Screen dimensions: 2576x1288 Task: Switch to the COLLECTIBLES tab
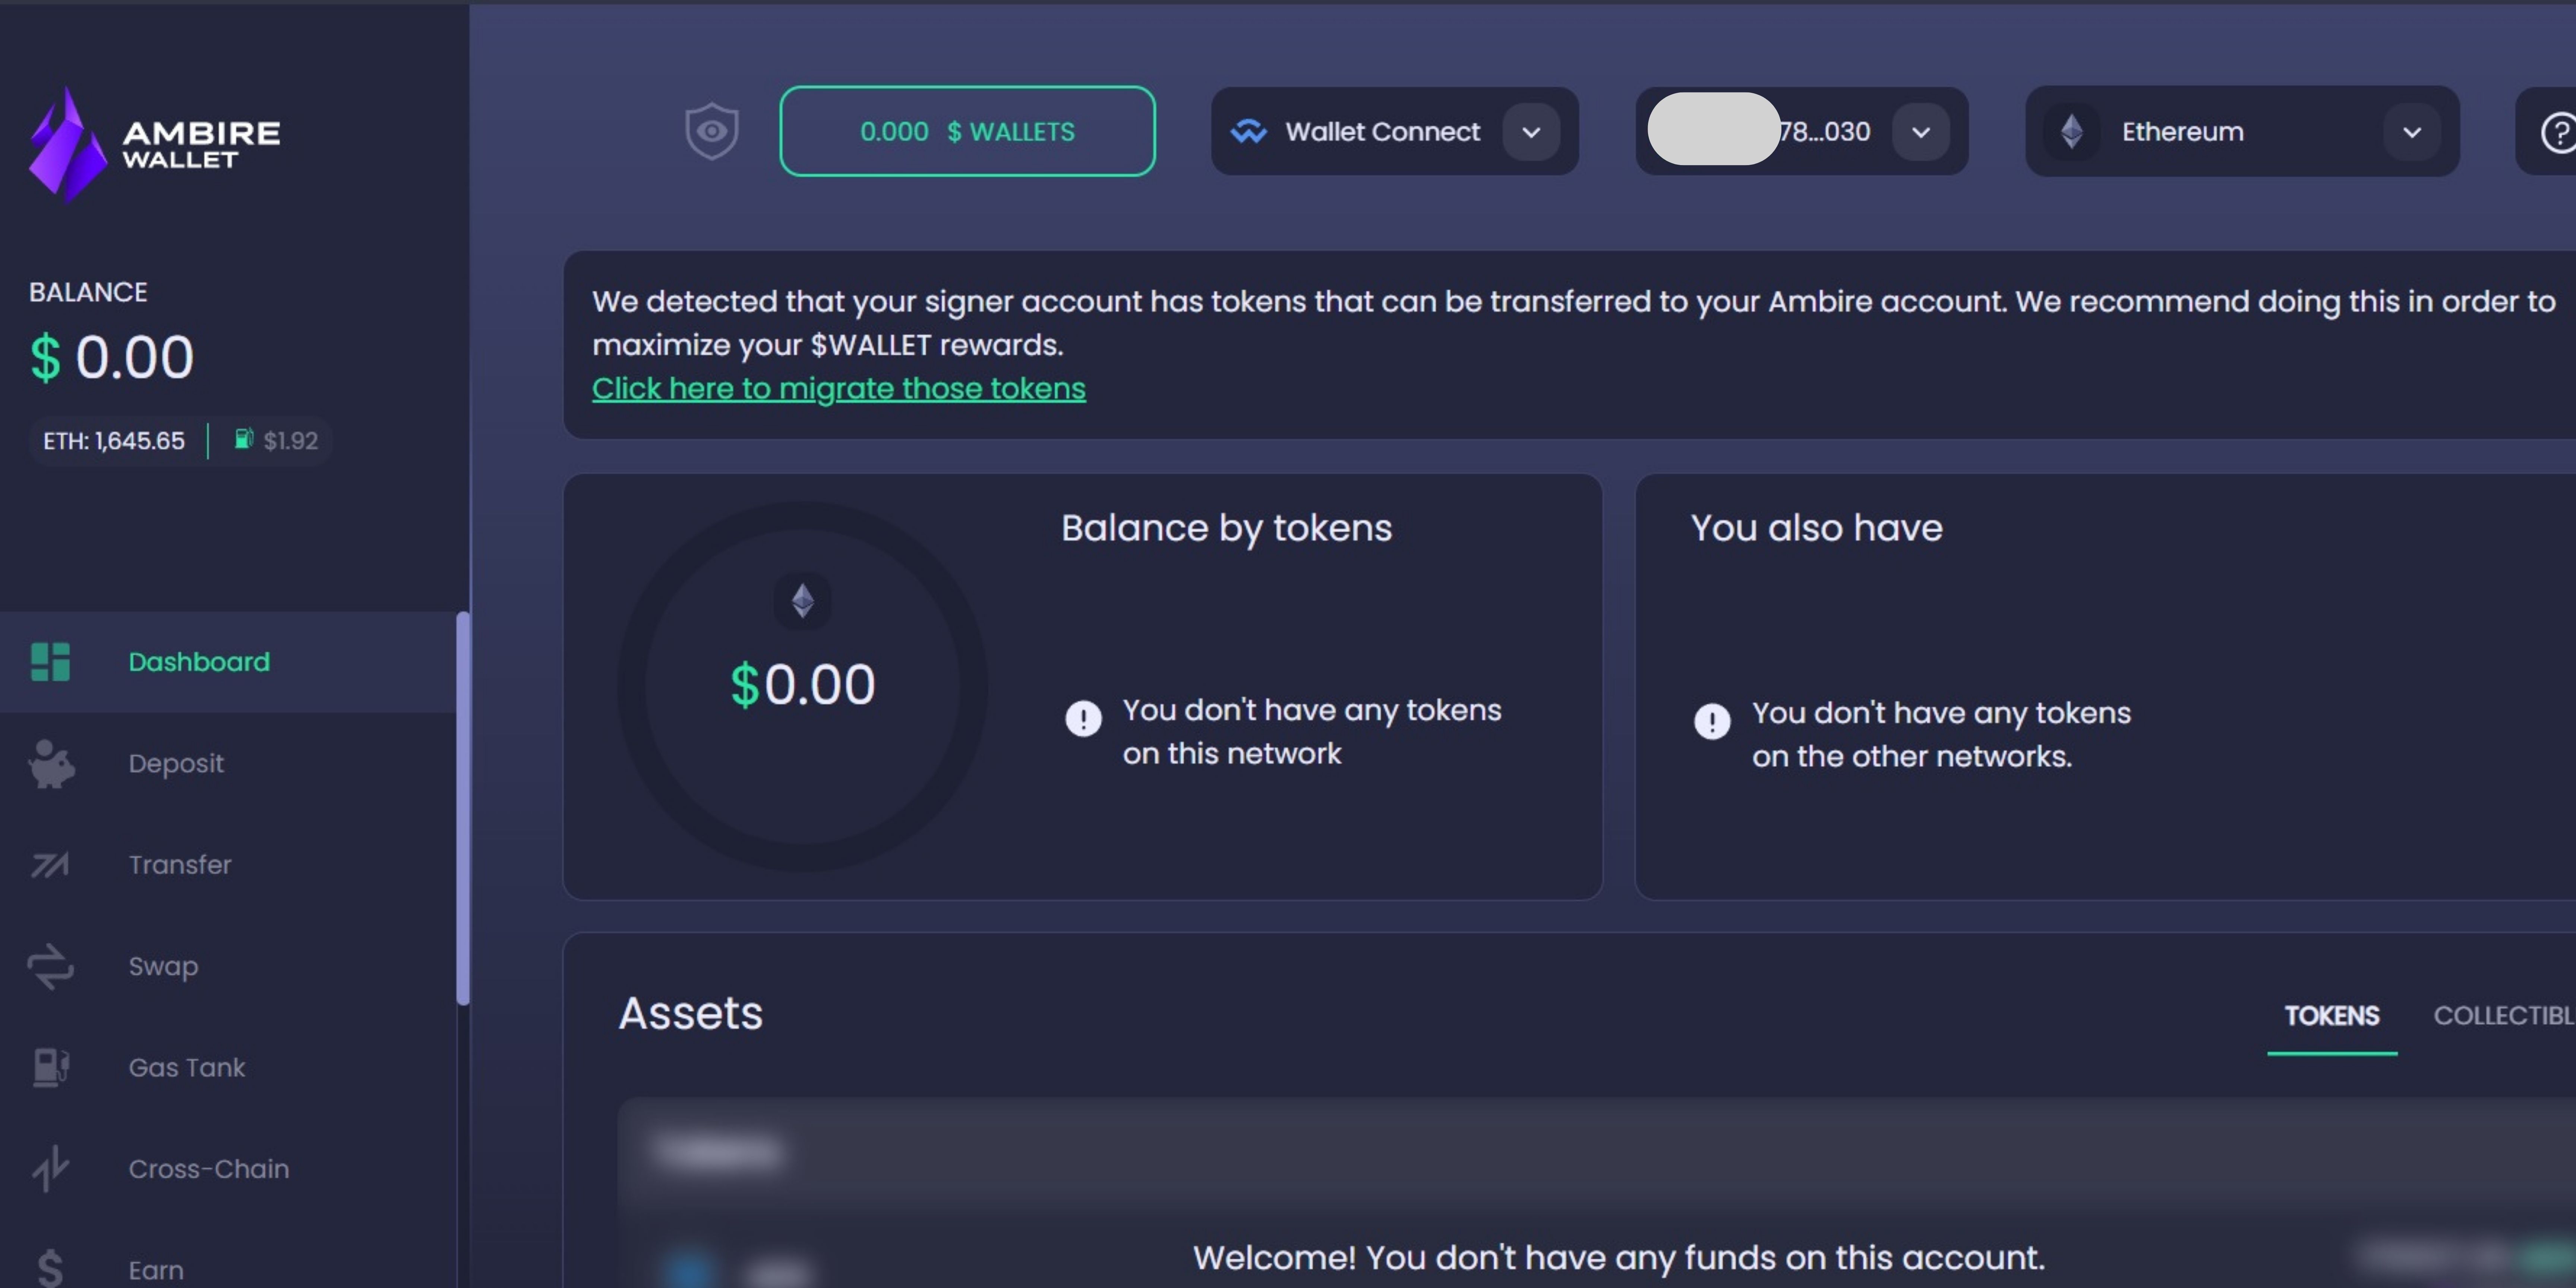click(2504, 1016)
